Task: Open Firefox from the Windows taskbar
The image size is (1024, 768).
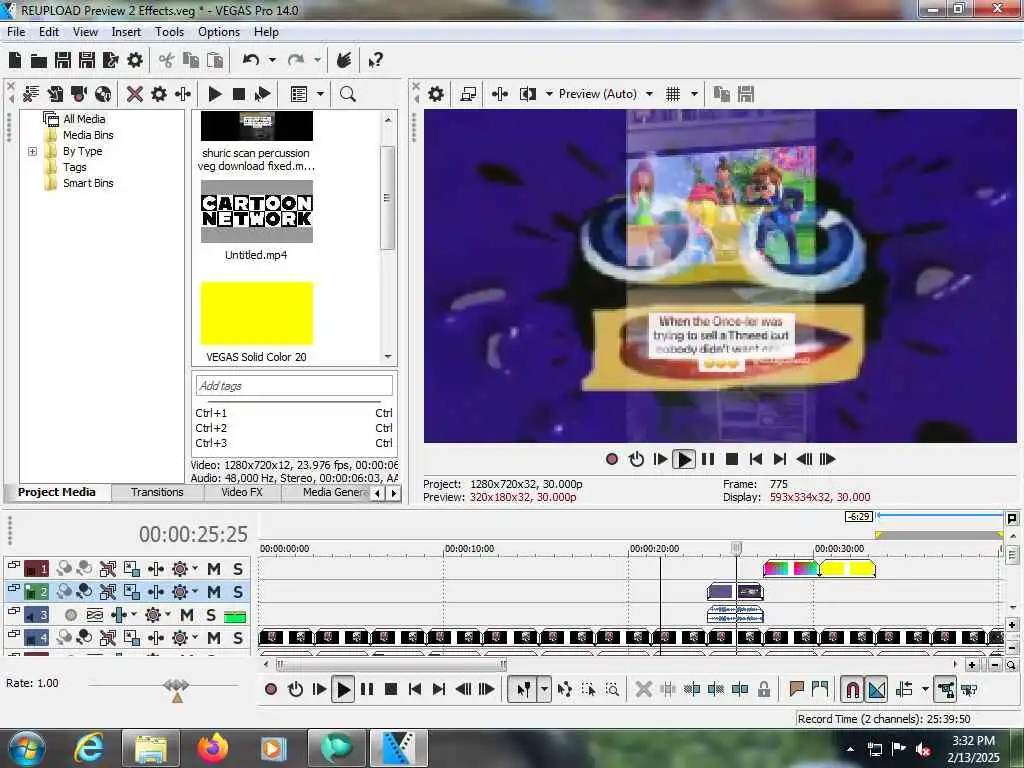Action: click(214, 748)
